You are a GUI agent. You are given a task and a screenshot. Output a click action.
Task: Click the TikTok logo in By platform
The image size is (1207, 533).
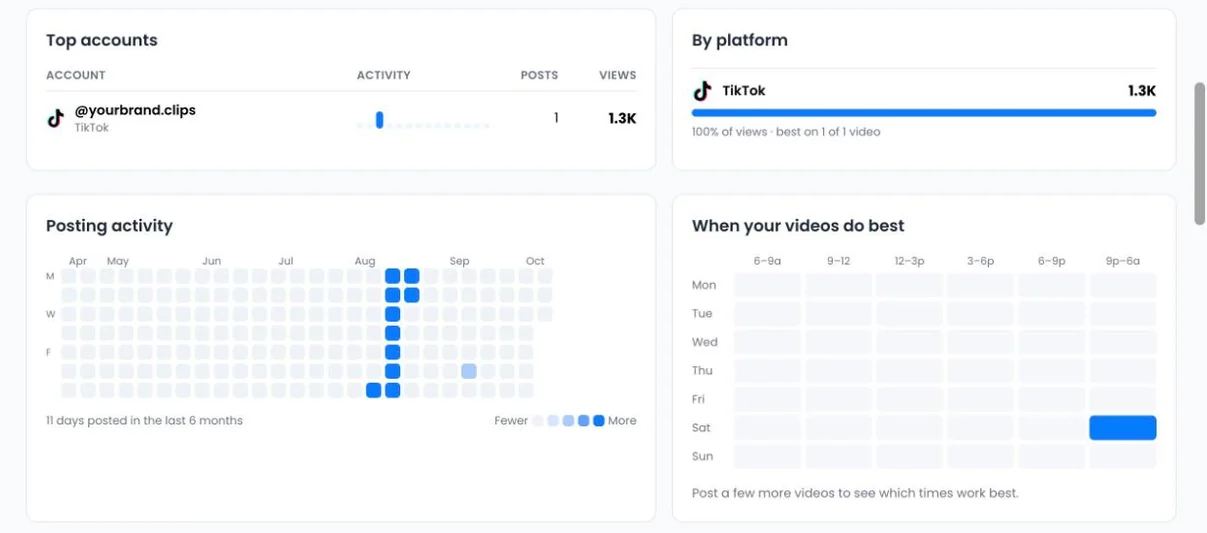click(702, 91)
